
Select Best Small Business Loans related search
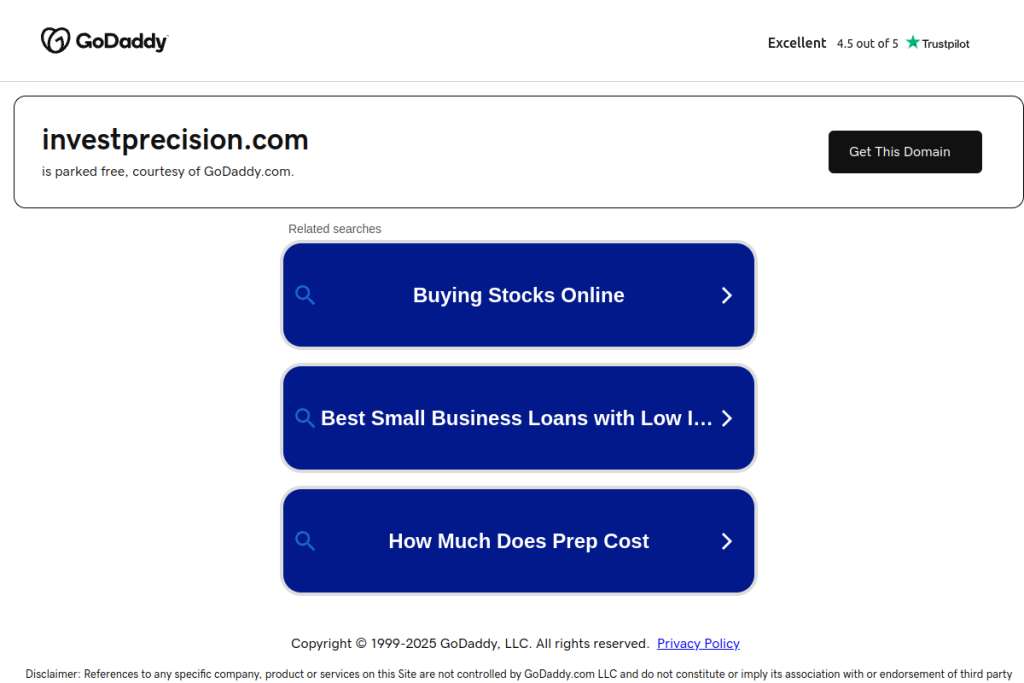[516, 418]
